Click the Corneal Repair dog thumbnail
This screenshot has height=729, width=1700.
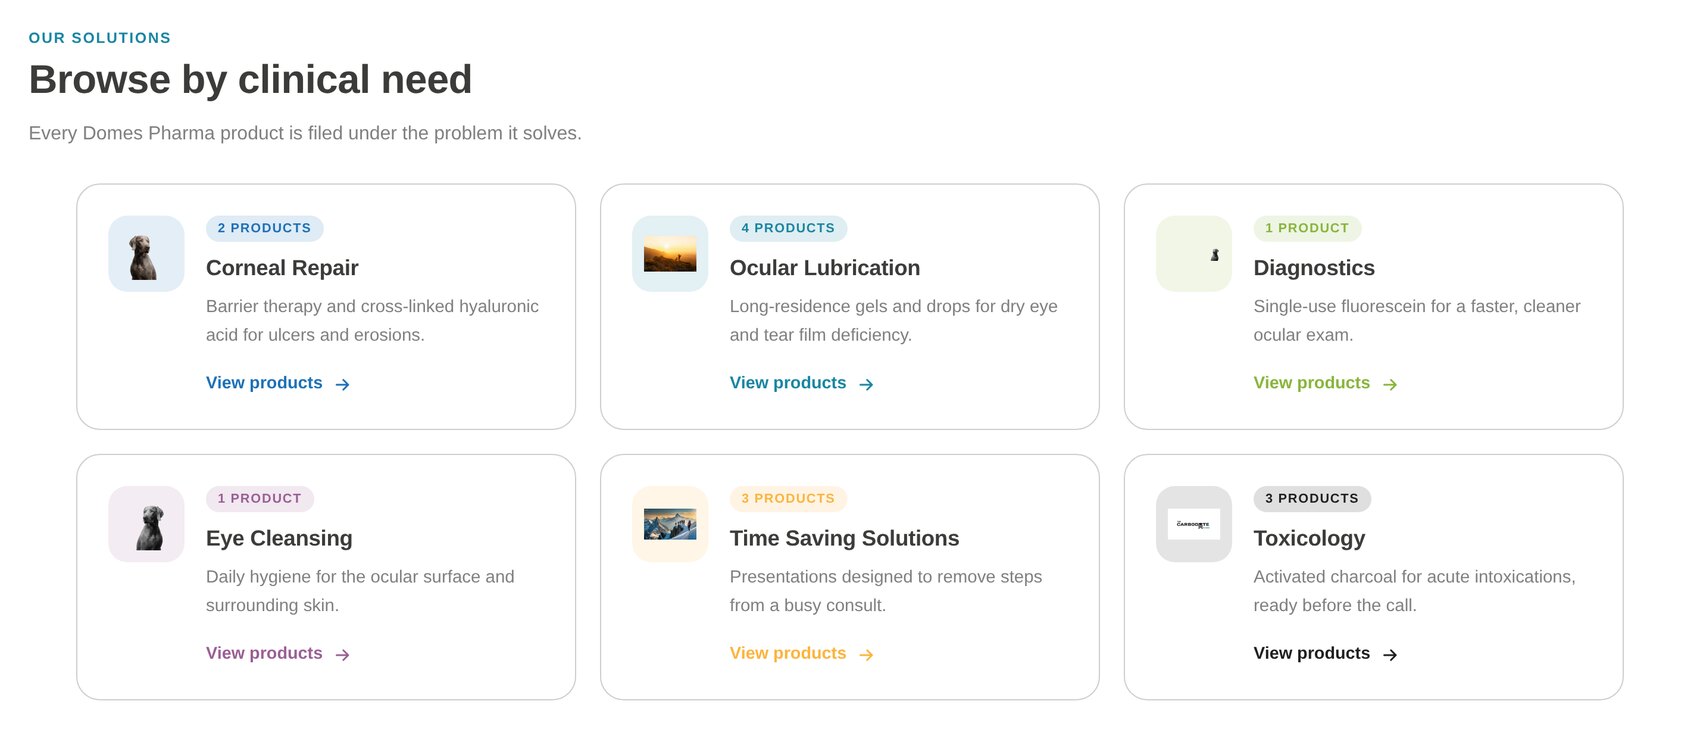[146, 254]
